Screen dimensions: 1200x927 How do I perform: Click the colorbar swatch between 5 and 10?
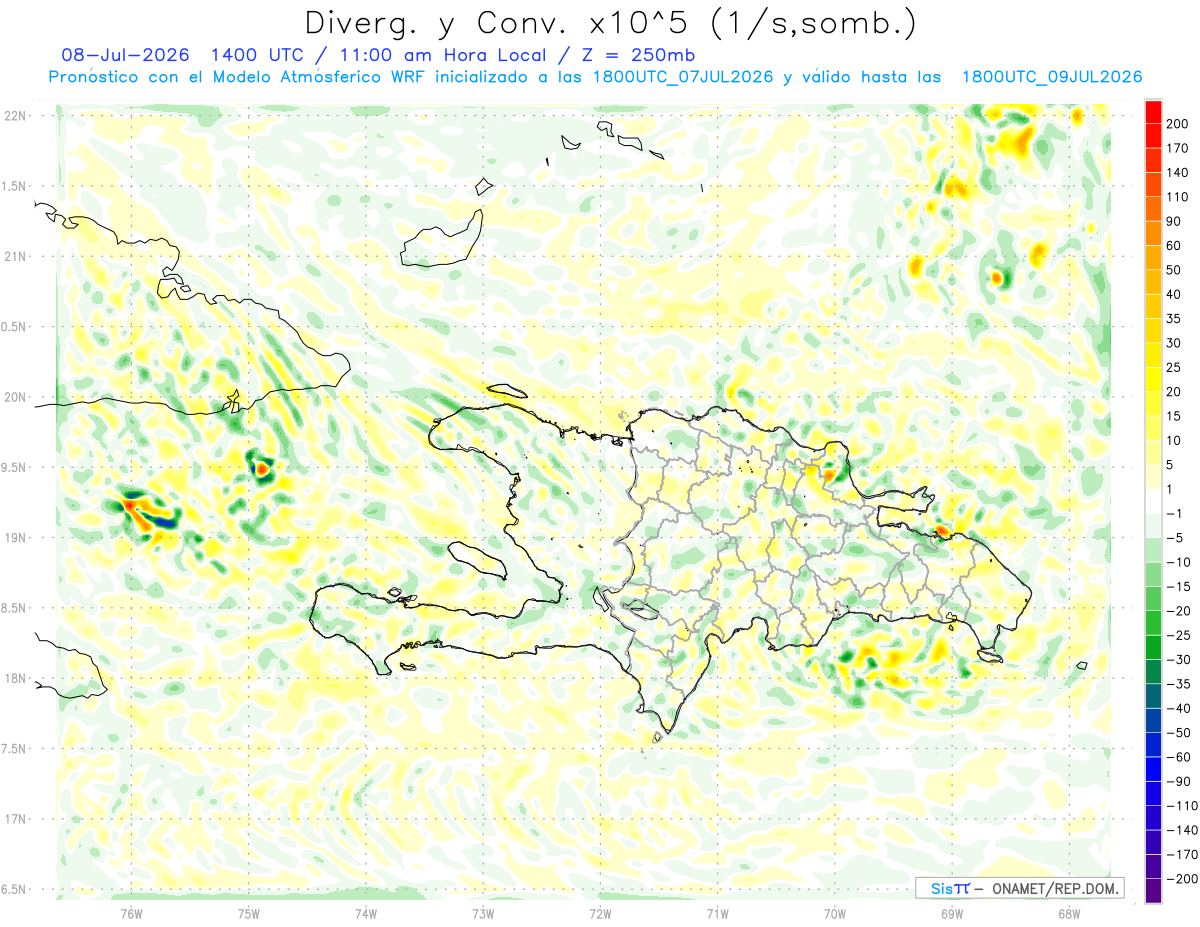pyautogui.click(x=1153, y=452)
